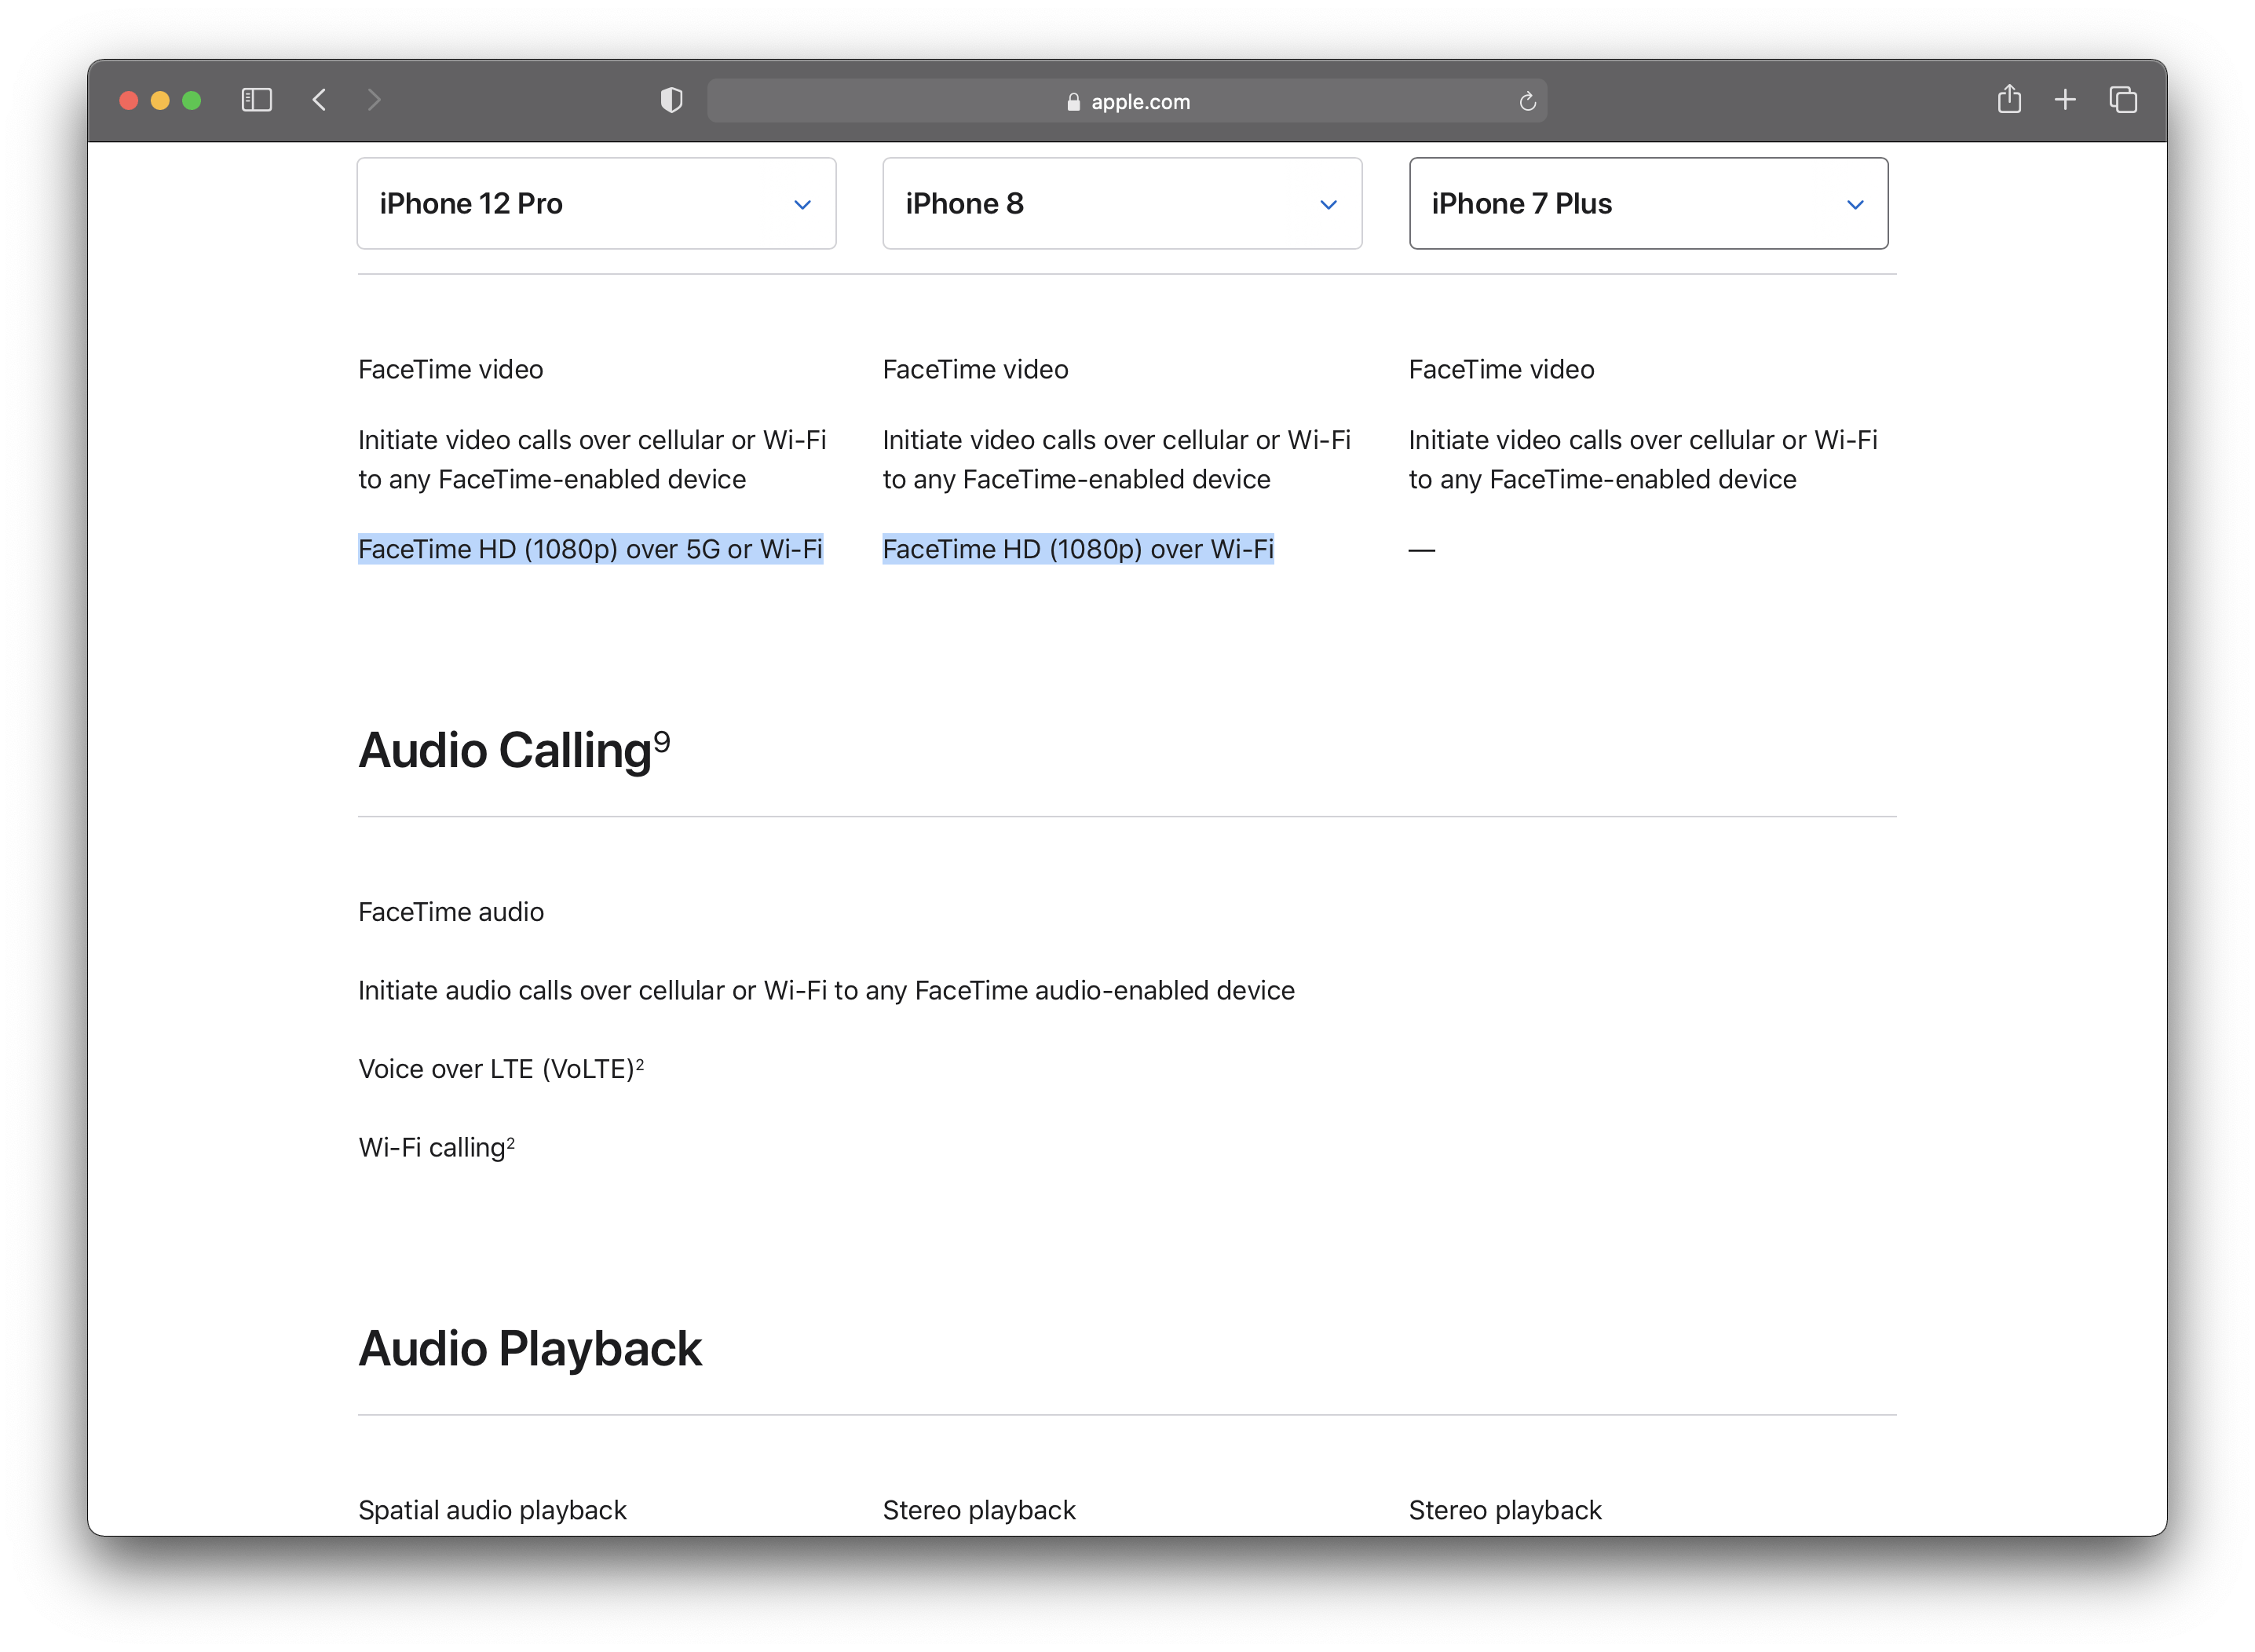Click the footnote 9 superscript by Audio Calling
The height and width of the screenshot is (1652, 2255).
pyautogui.click(x=661, y=741)
